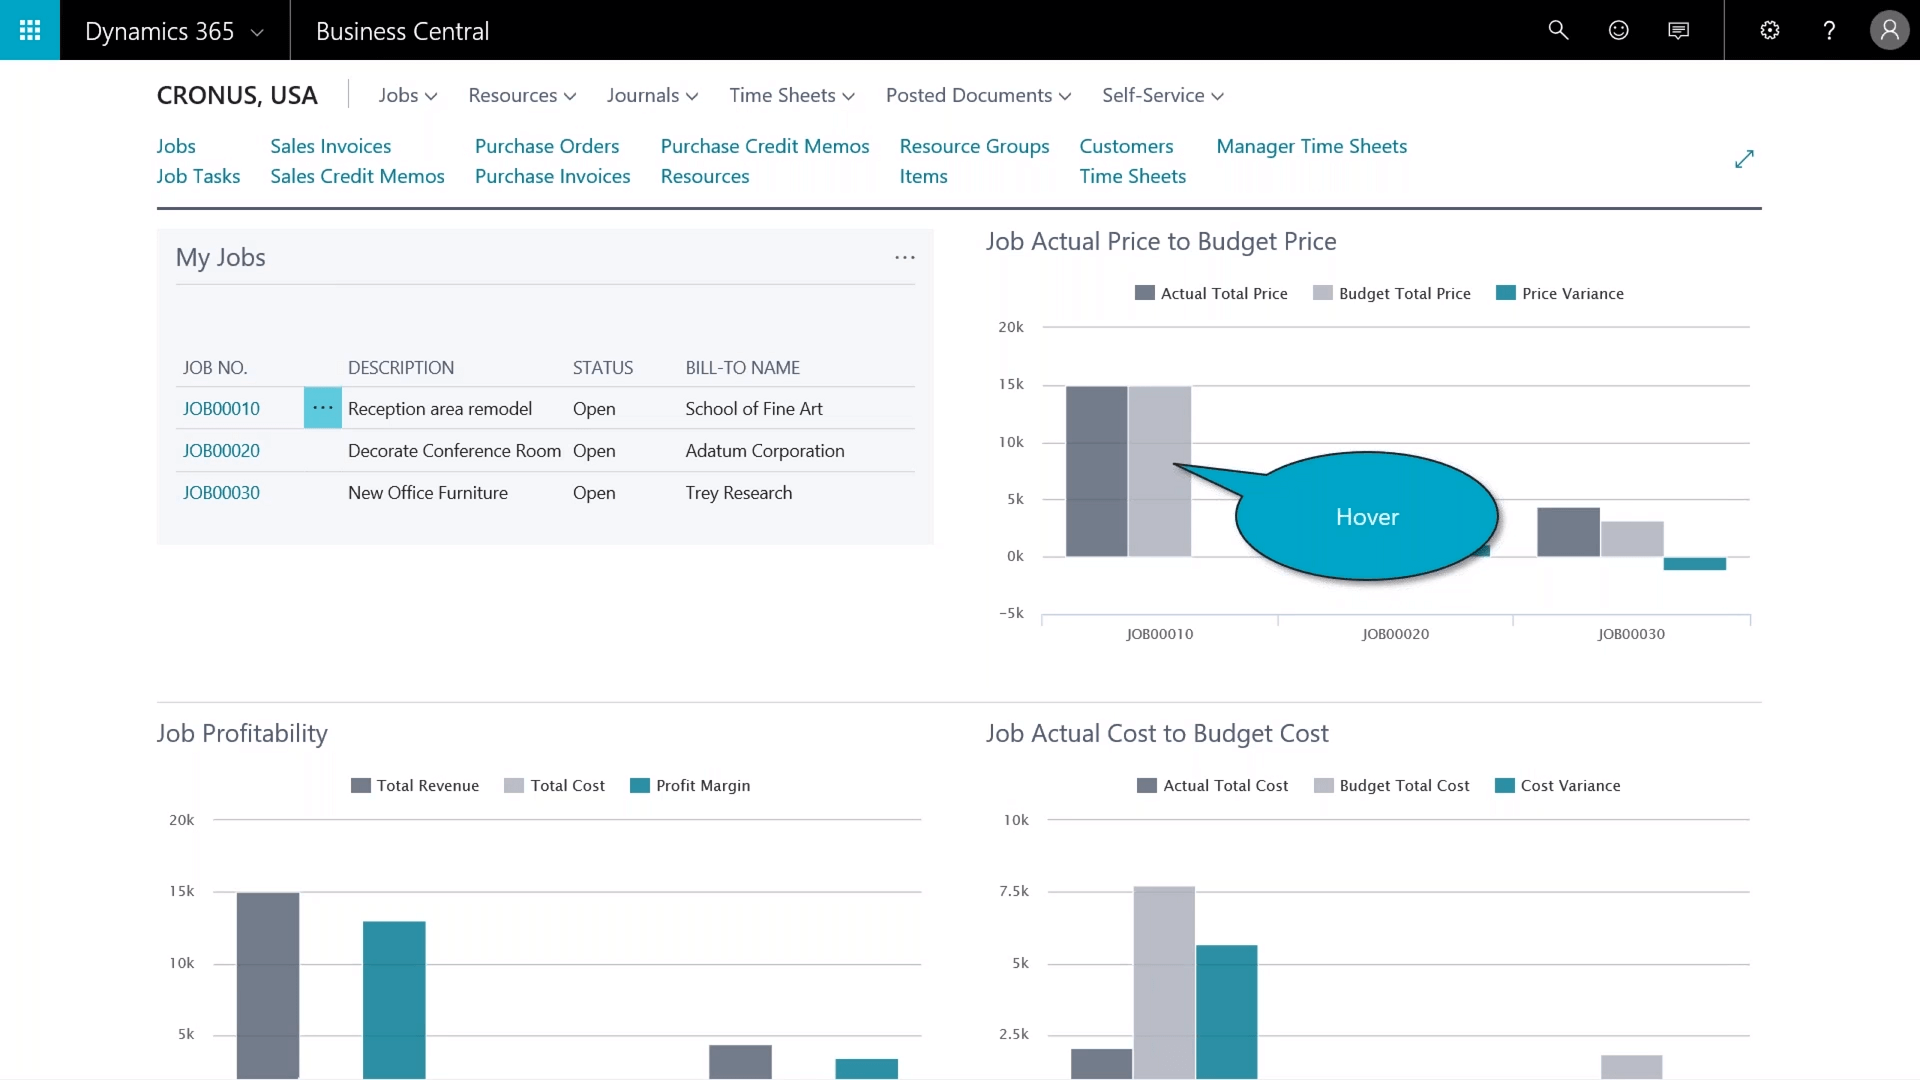This screenshot has height=1080, width=1920.
Task: Sort by the DESCRIPTION column header
Action: (x=401, y=367)
